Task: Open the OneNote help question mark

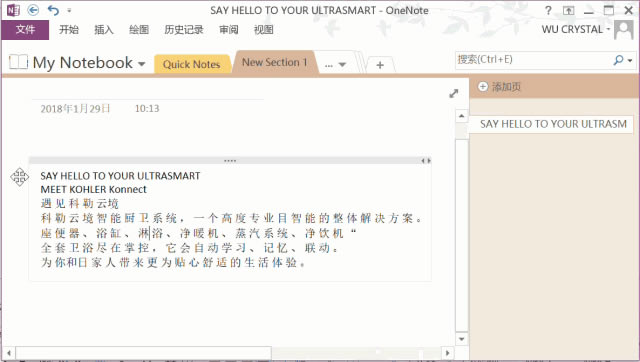Action: [x=548, y=11]
